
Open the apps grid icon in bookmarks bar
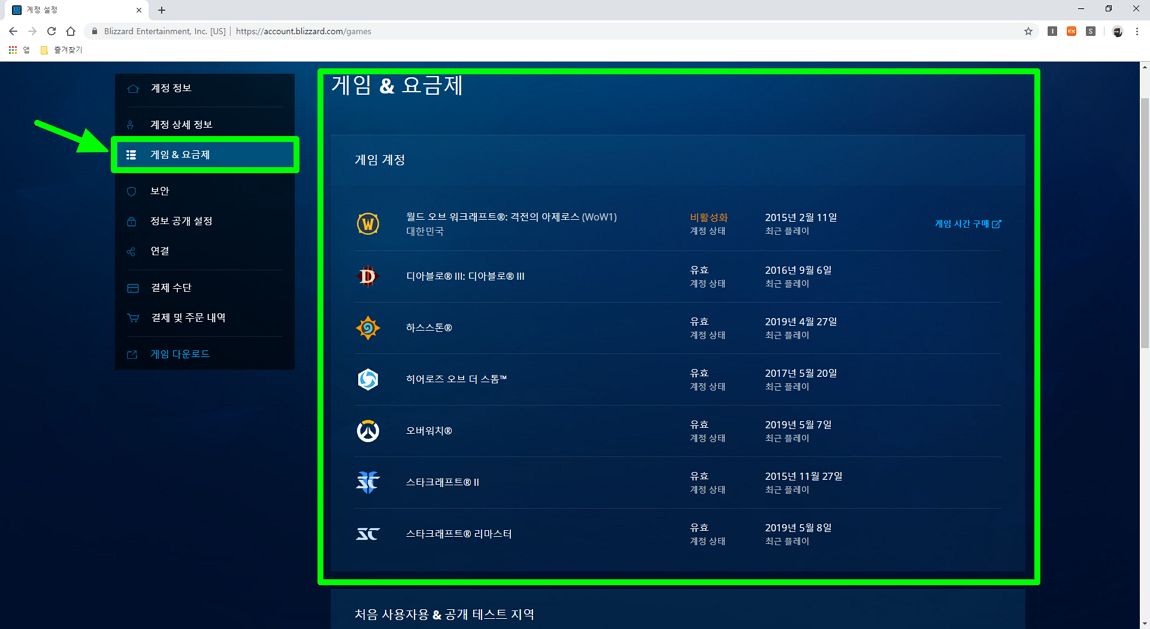click(12, 50)
